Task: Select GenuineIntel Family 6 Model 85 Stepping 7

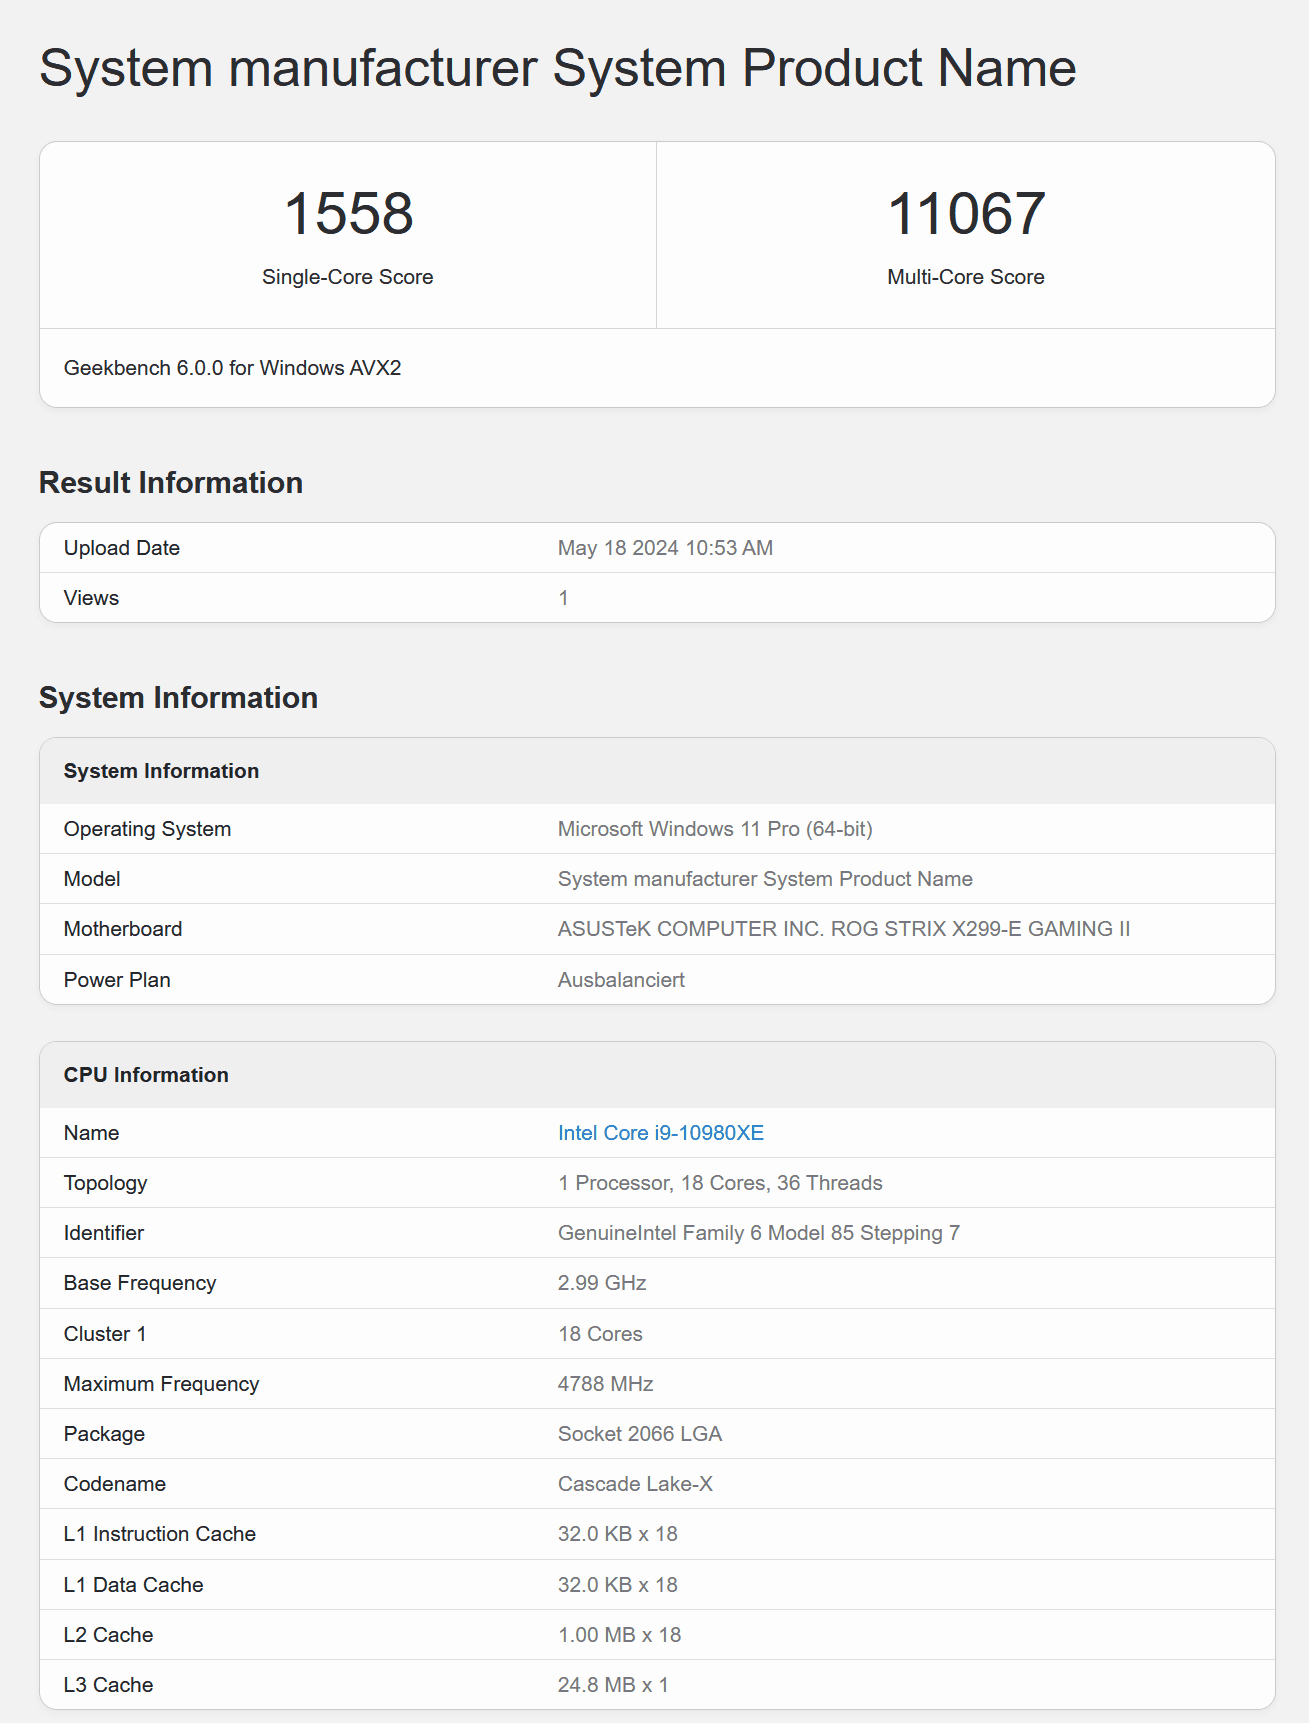Action: point(759,1233)
